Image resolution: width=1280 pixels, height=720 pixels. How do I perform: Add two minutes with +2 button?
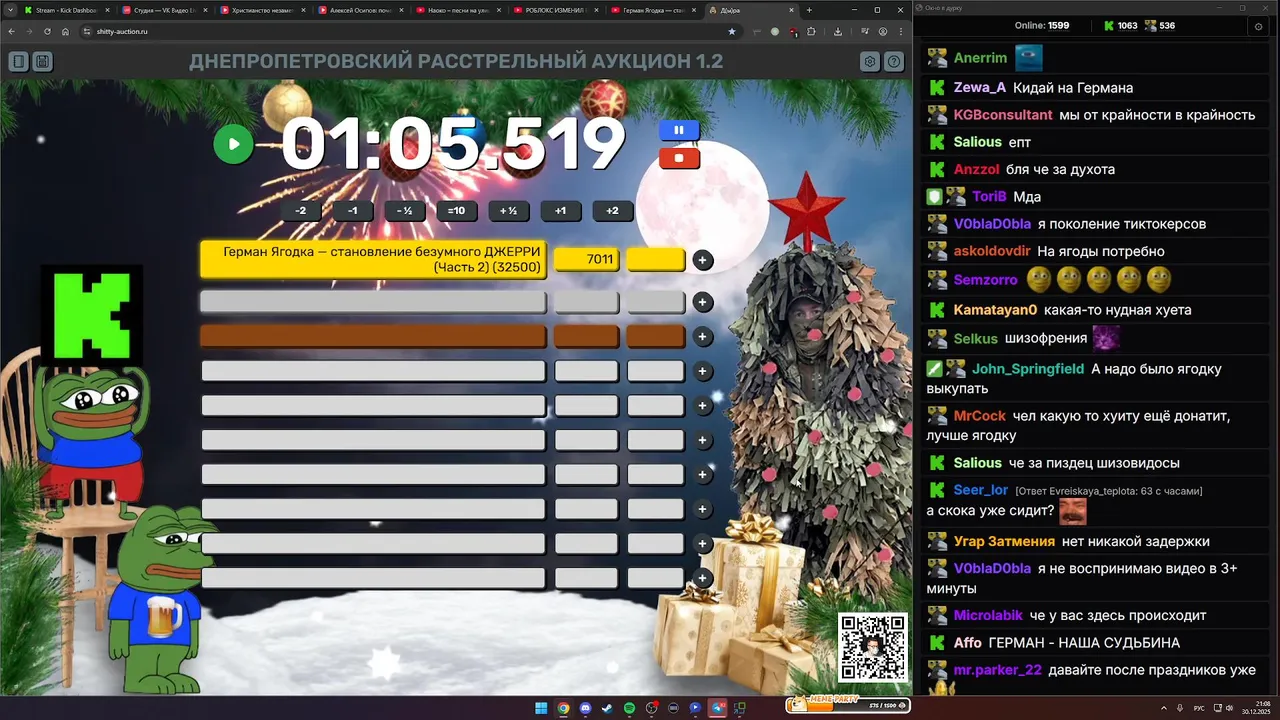613,211
